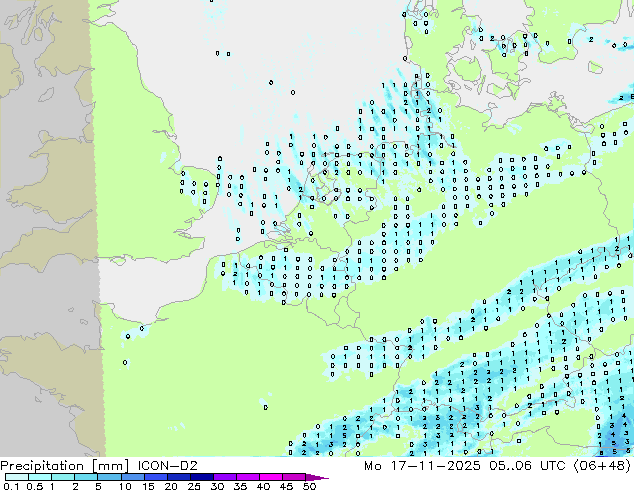Select the 2–5 mm legend swatch

pyautogui.click(x=86, y=477)
